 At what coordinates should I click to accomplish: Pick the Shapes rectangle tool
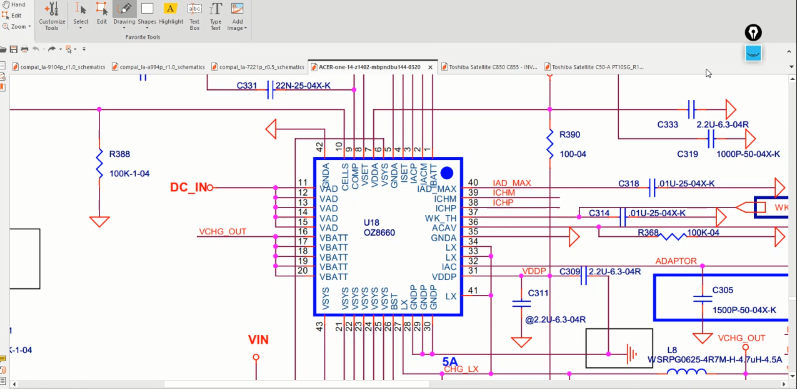pos(147,15)
